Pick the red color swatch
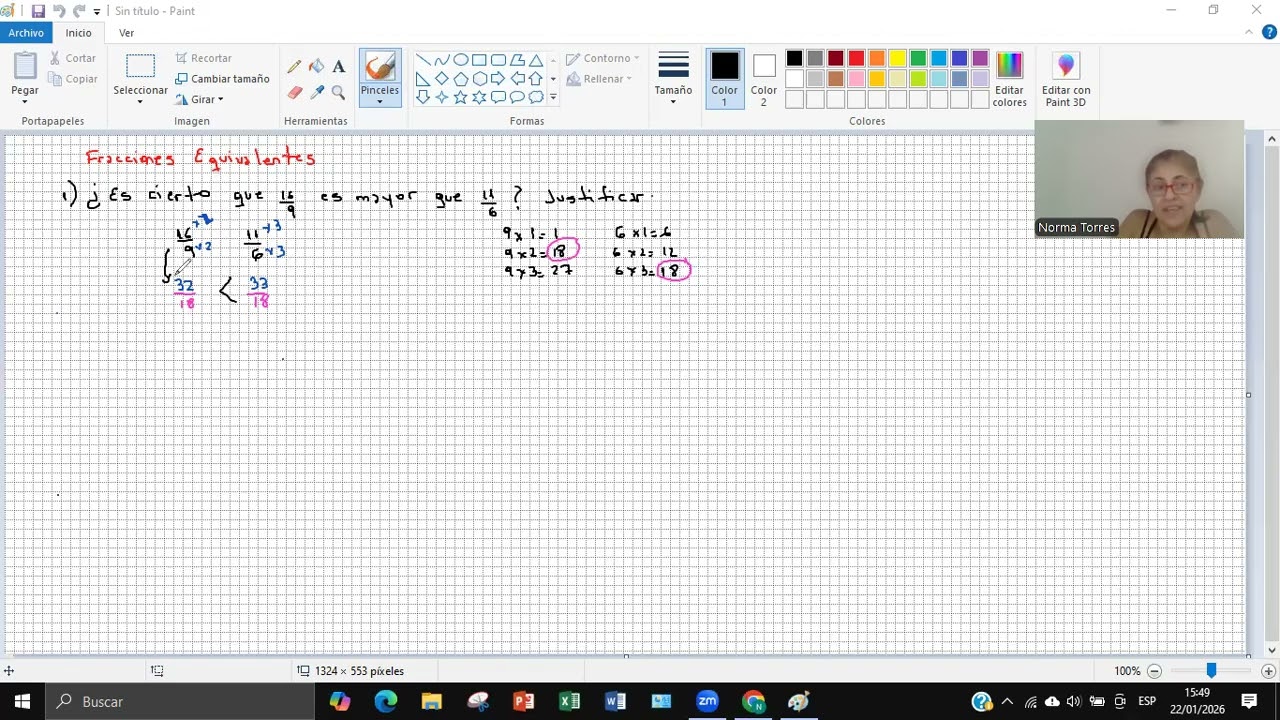This screenshot has width=1280, height=720. [856, 58]
